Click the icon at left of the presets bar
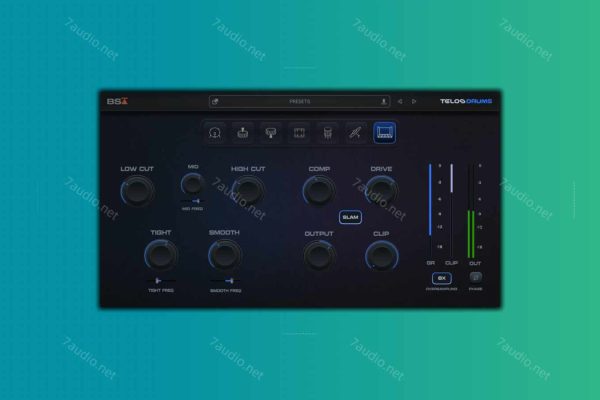Image resolution: width=600 pixels, height=400 pixels. click(215, 101)
